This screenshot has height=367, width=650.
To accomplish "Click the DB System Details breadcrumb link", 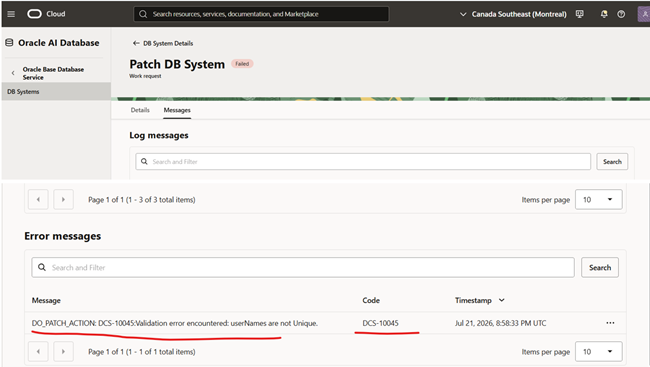I will point(168,43).
